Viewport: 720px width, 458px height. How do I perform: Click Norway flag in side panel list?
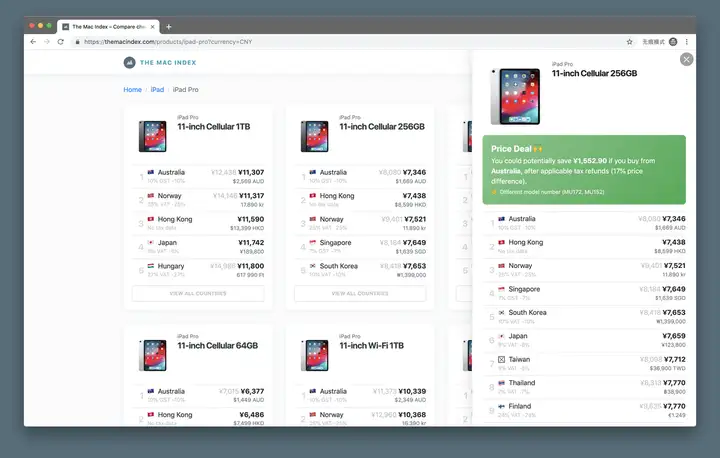coord(501,266)
